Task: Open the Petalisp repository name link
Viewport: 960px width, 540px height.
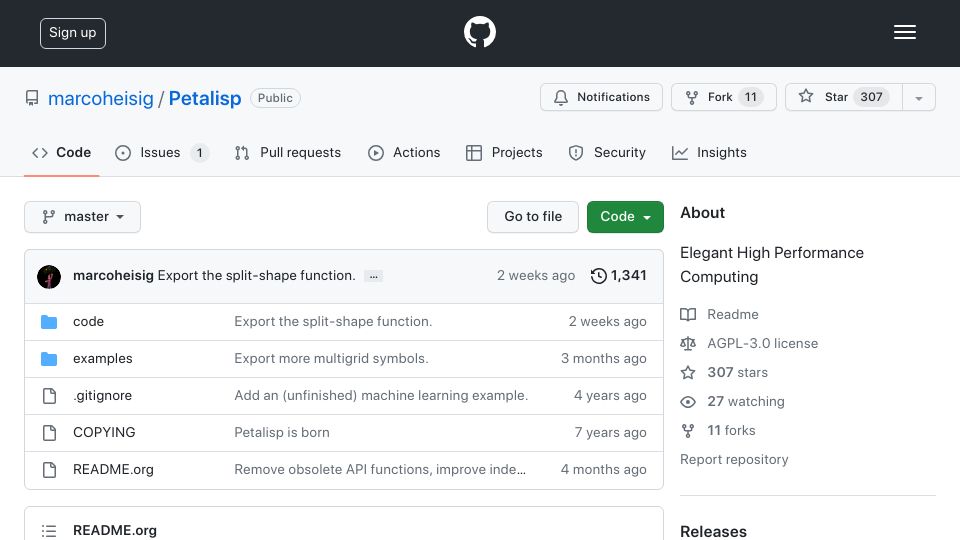Action: 204,98
